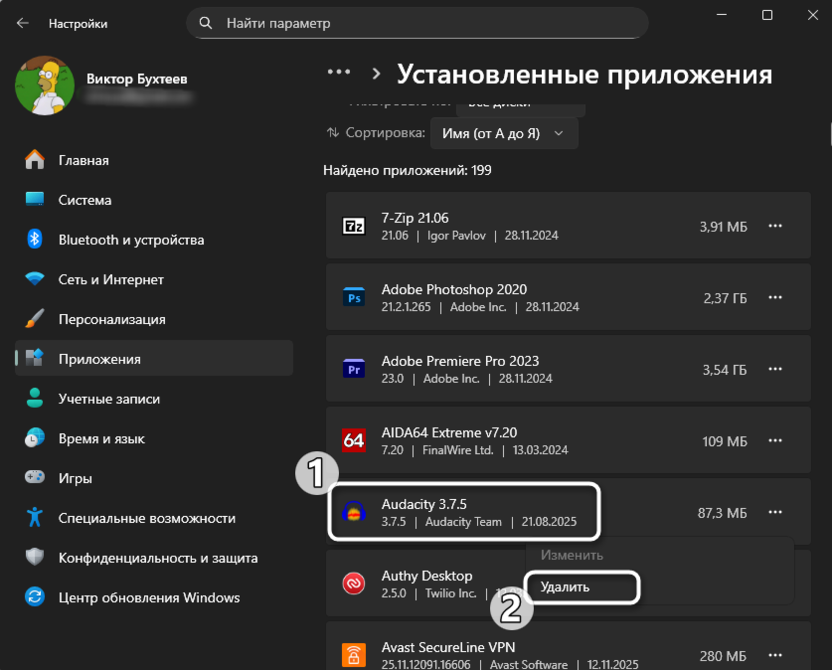The height and width of the screenshot is (670, 832).
Task: Select the Bluetooth devices icon in sidebar
Action: point(37,239)
